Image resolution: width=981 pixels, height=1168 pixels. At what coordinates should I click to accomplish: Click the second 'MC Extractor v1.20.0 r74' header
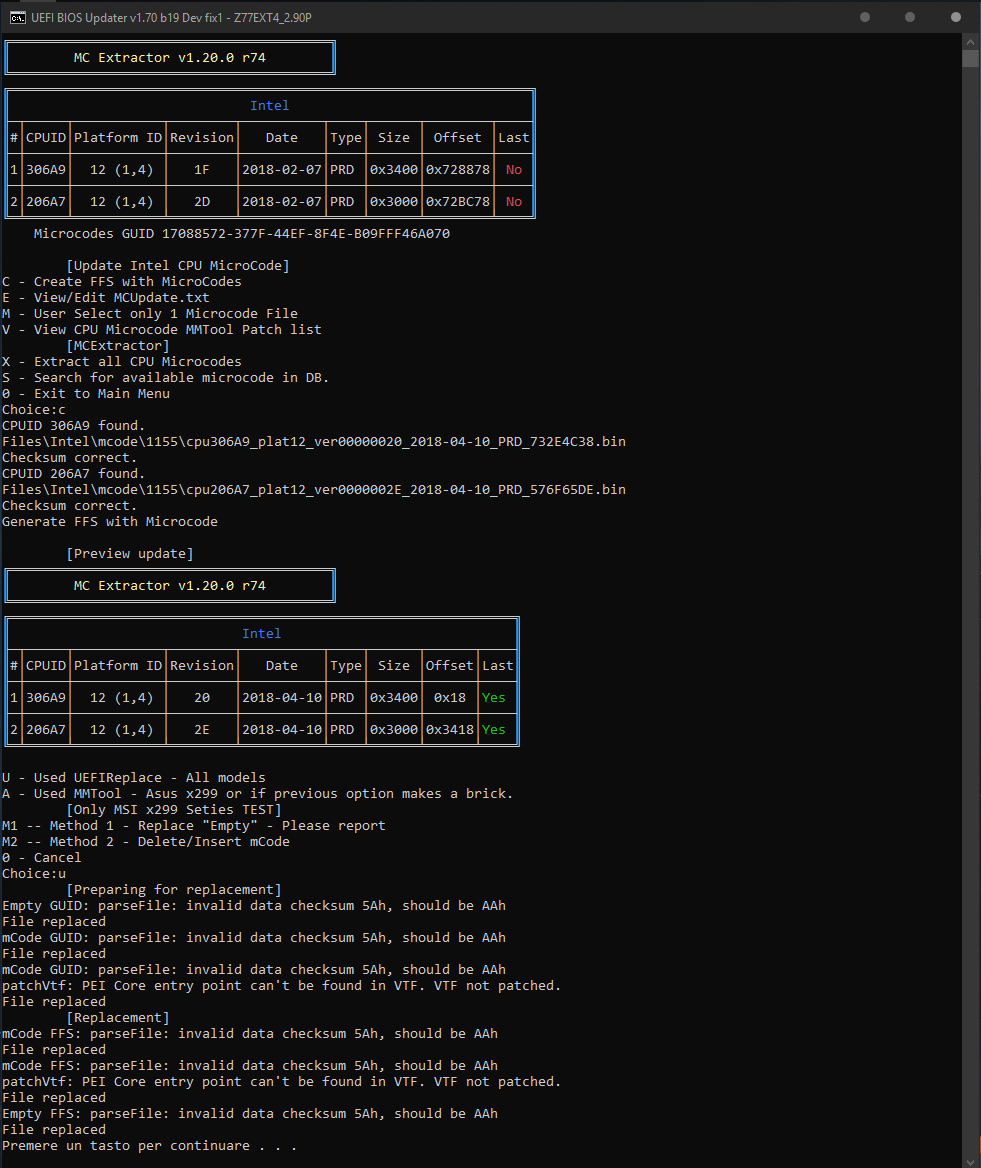point(170,585)
